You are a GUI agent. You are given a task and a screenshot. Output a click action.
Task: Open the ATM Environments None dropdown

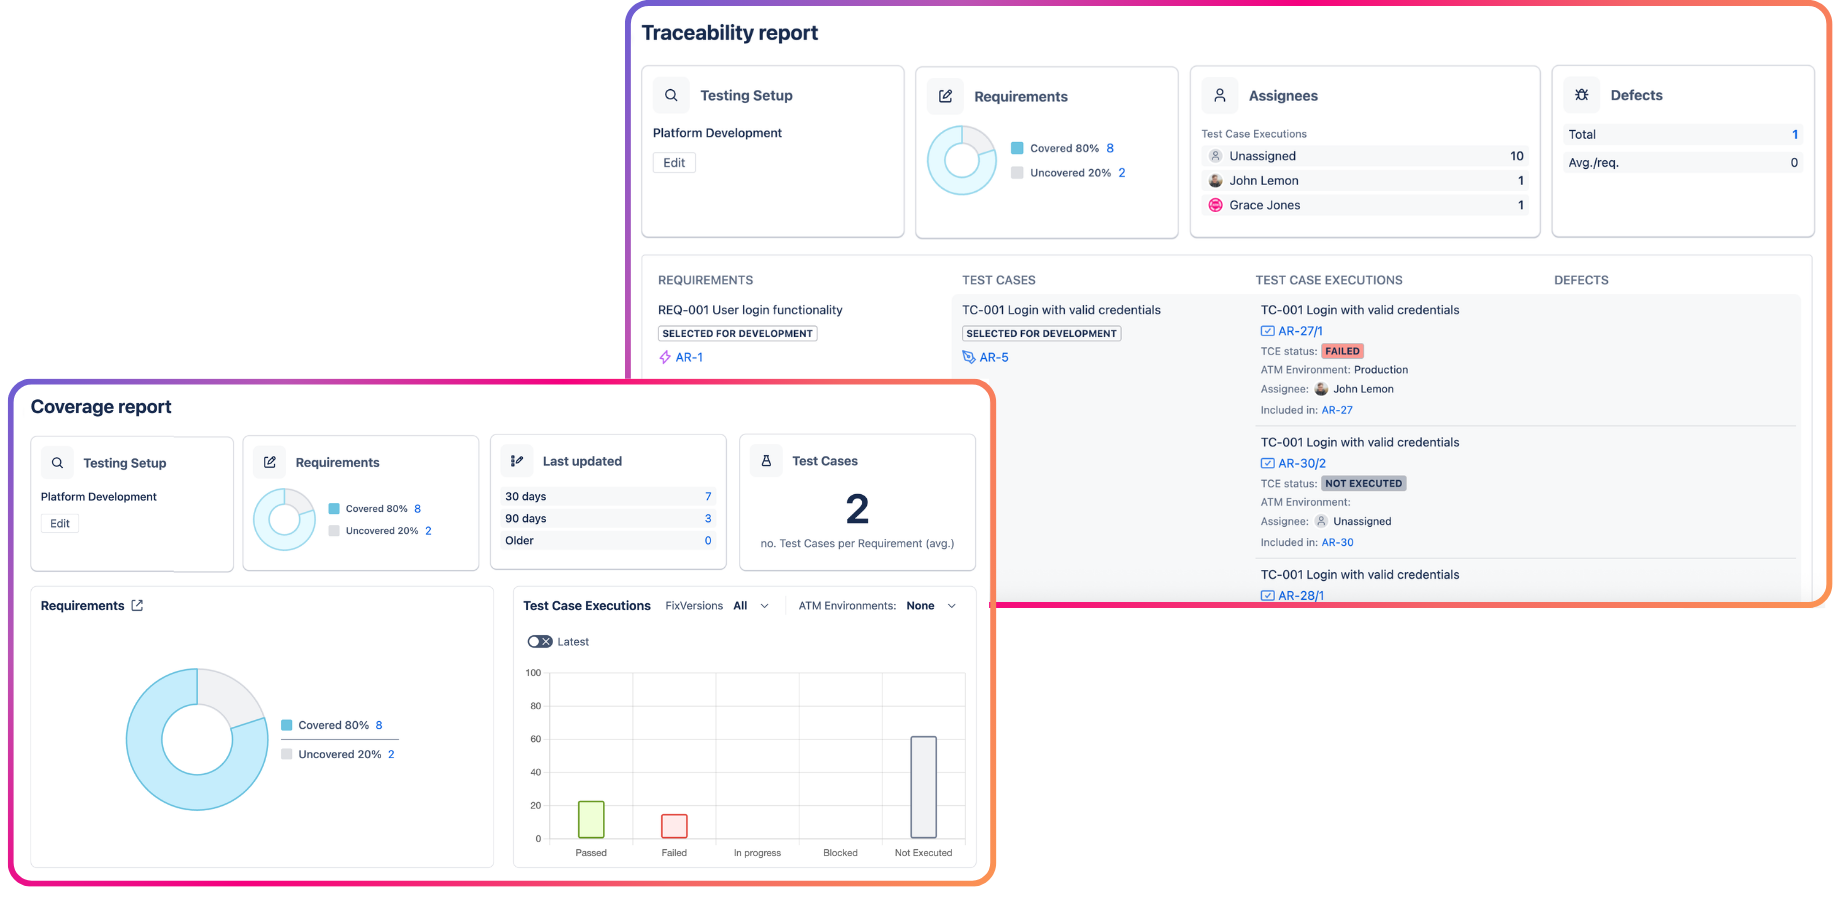point(931,605)
